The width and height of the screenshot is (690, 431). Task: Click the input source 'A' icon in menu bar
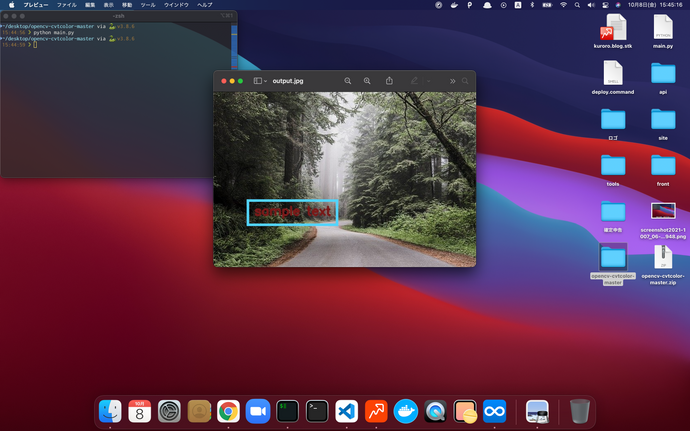(x=518, y=5)
